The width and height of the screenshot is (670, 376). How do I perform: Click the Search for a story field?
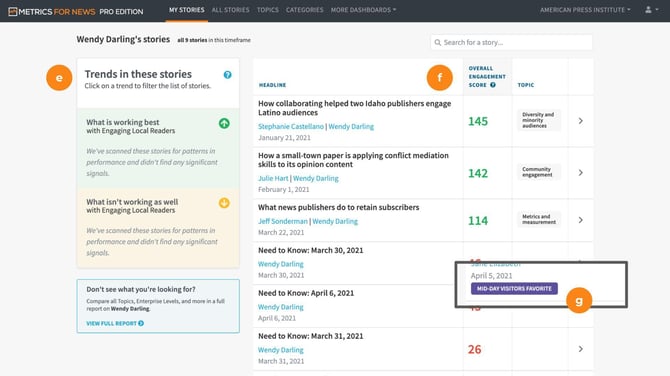(511, 42)
